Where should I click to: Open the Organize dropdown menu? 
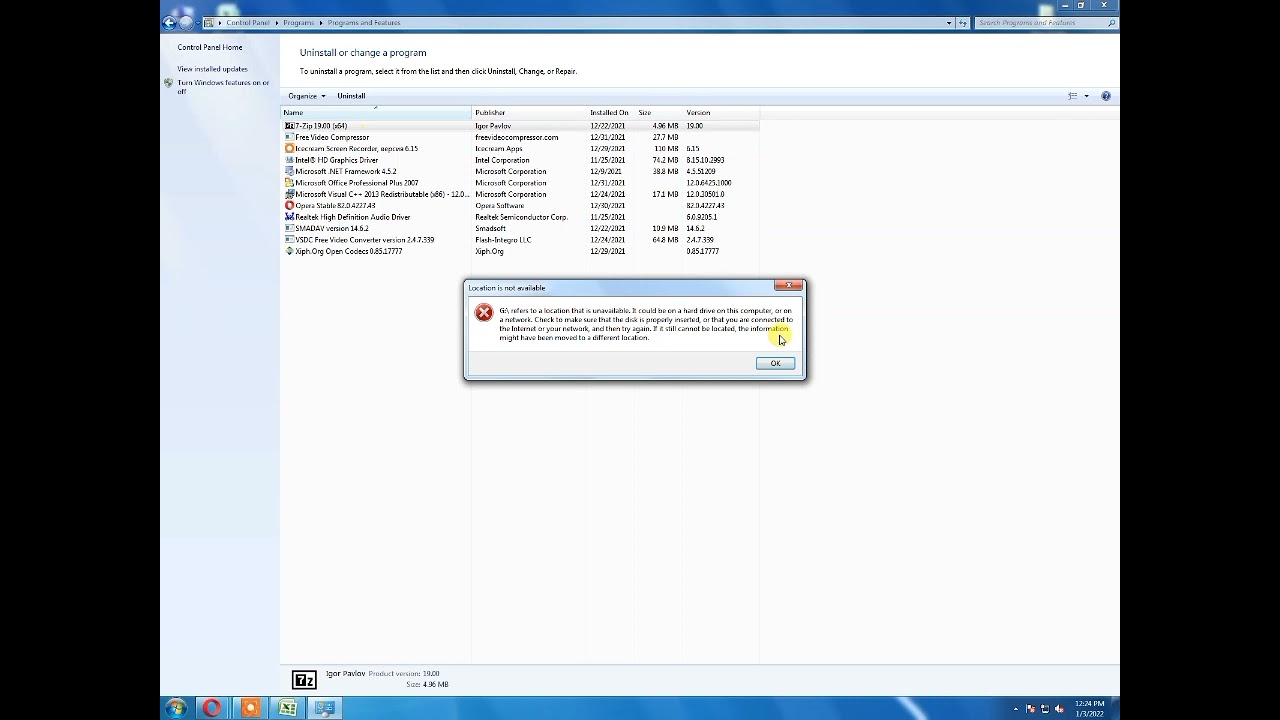click(x=307, y=96)
